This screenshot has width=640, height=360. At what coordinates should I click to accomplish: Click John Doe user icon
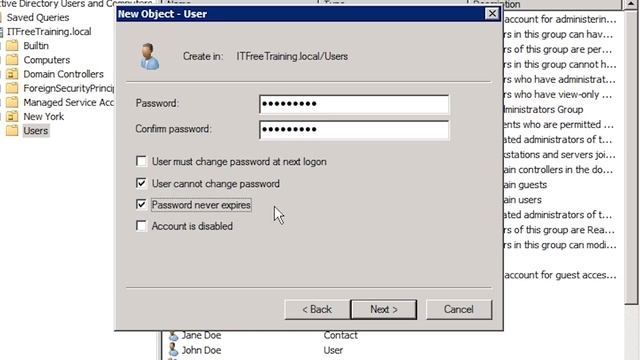click(x=173, y=350)
